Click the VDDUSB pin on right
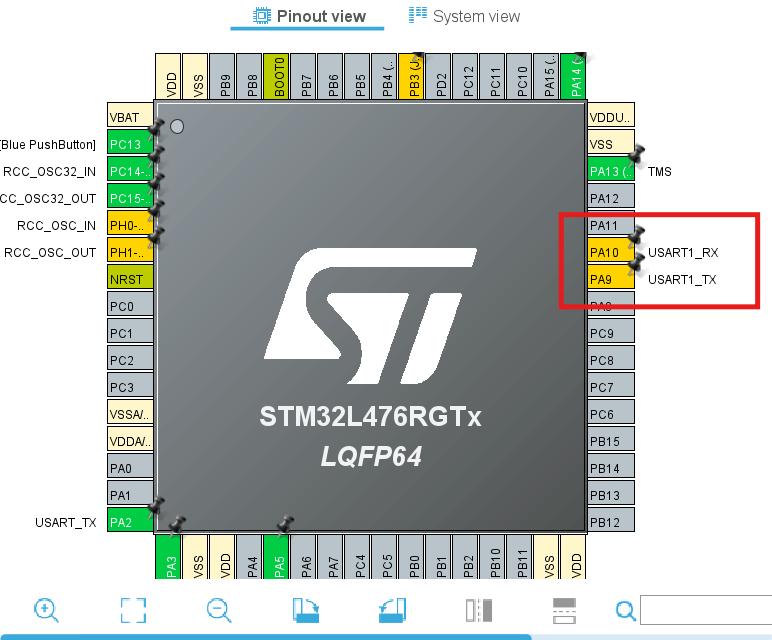 pos(611,117)
